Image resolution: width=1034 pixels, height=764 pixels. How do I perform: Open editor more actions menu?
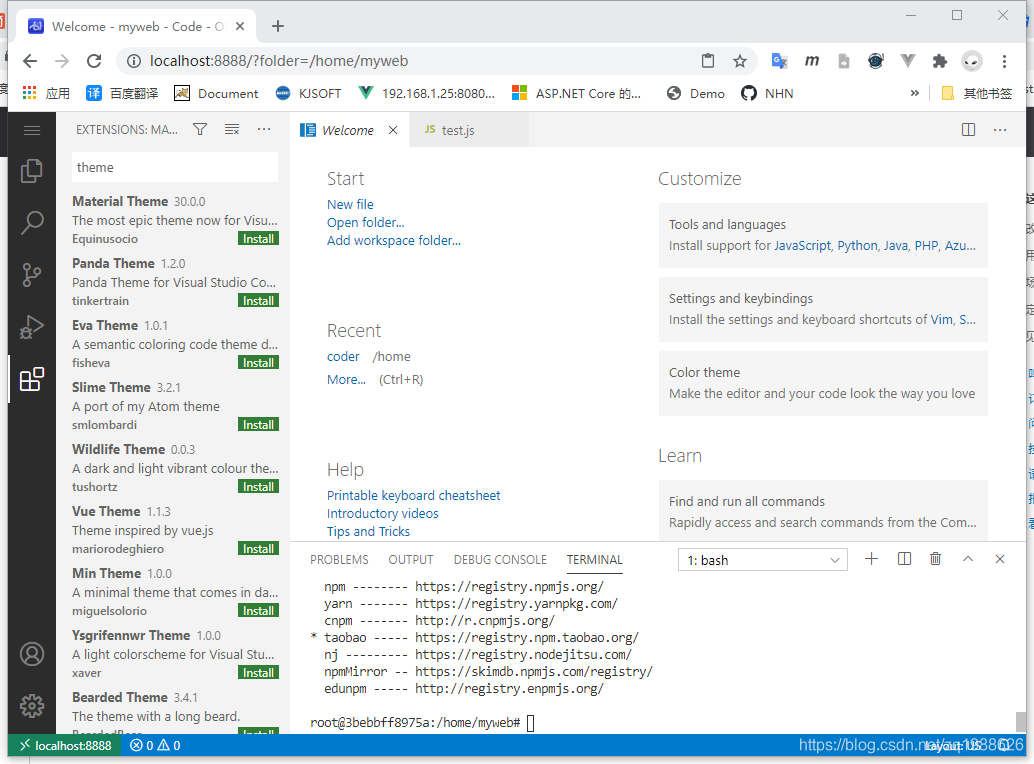click(x=1000, y=130)
